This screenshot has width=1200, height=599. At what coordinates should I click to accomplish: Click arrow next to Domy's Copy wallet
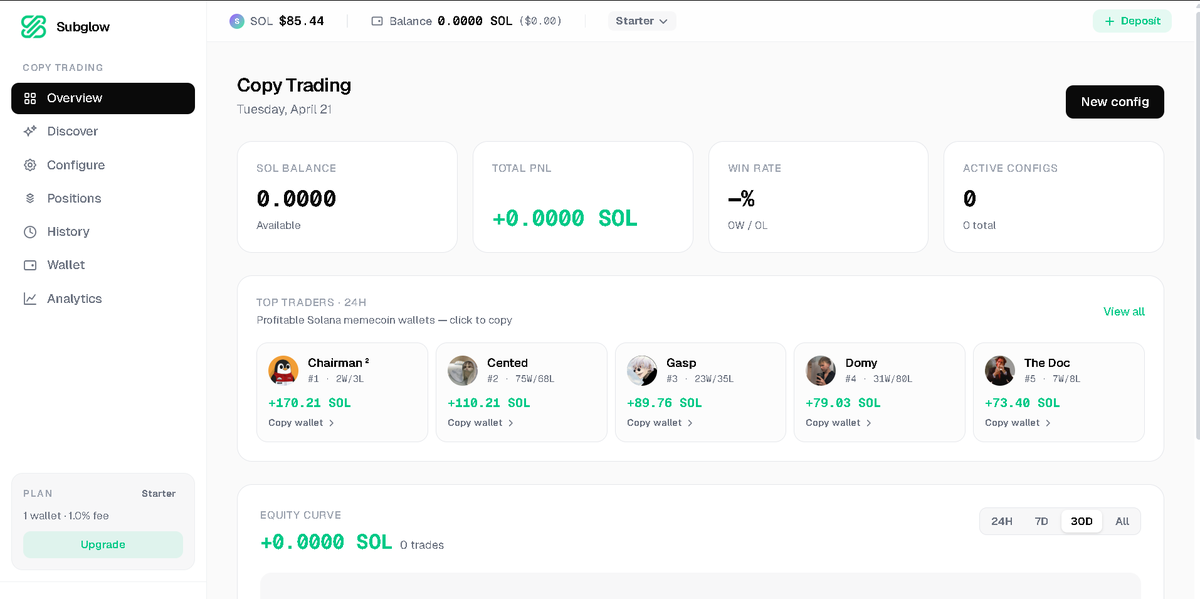(x=869, y=423)
